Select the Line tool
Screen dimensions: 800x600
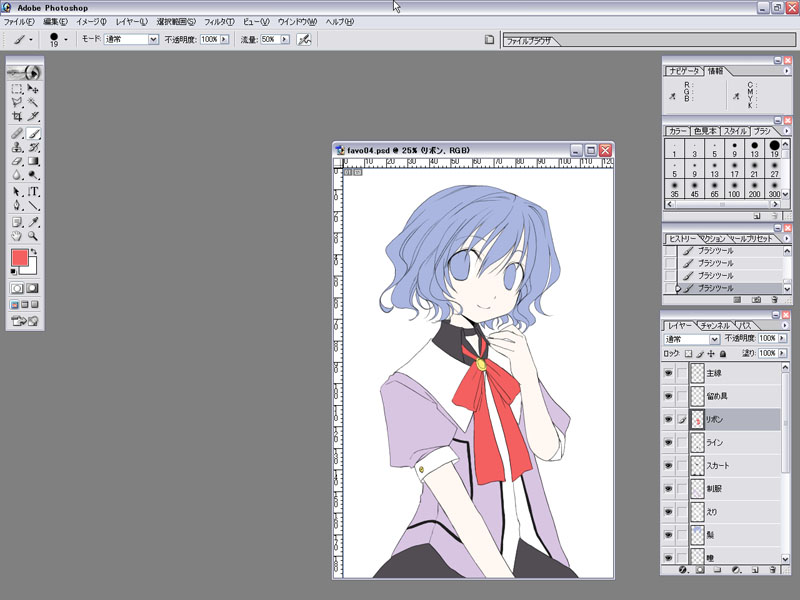pyautogui.click(x=33, y=206)
